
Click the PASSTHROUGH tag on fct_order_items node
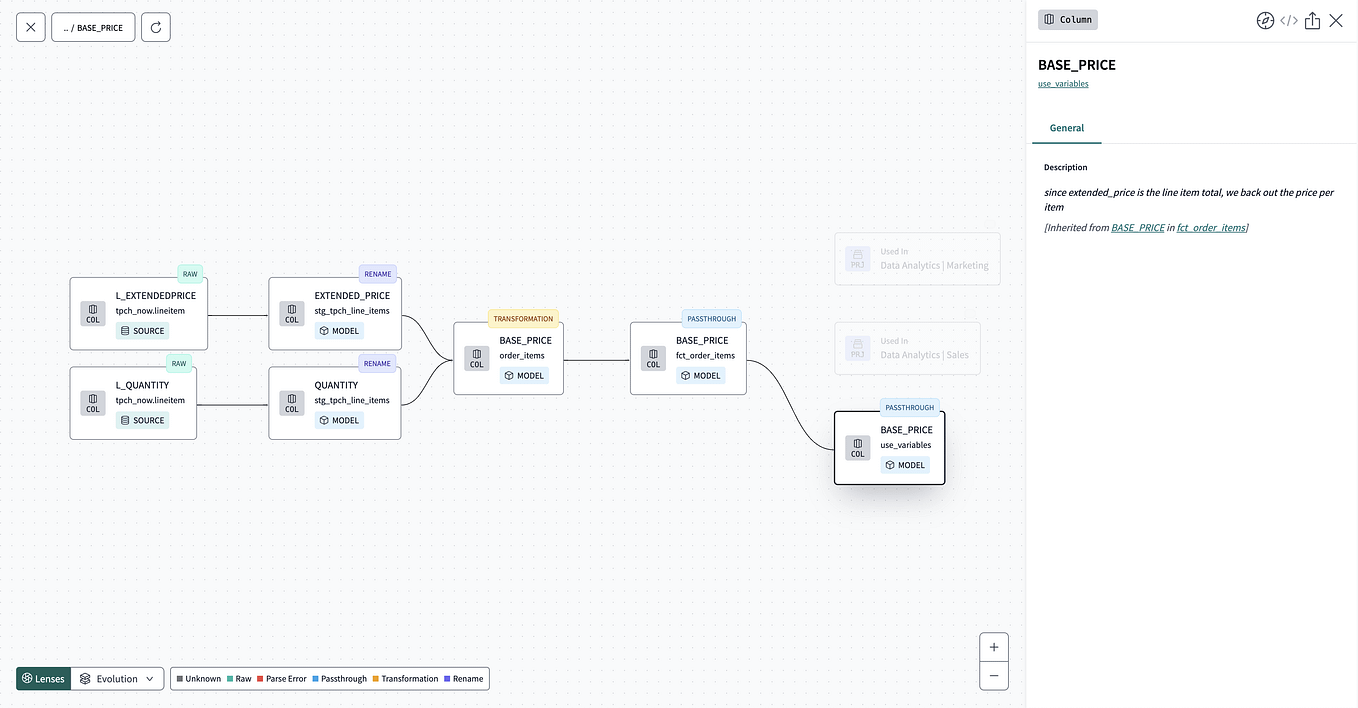click(x=711, y=318)
